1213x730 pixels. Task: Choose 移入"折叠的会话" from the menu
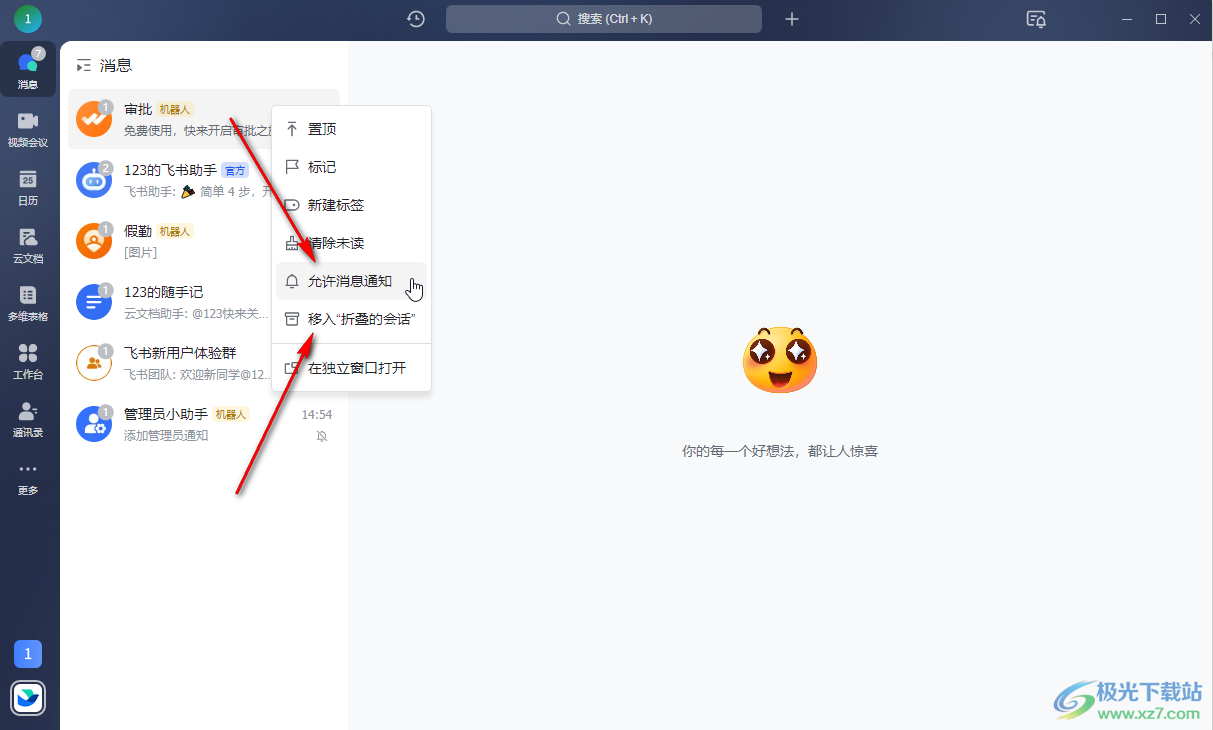pyautogui.click(x=351, y=319)
